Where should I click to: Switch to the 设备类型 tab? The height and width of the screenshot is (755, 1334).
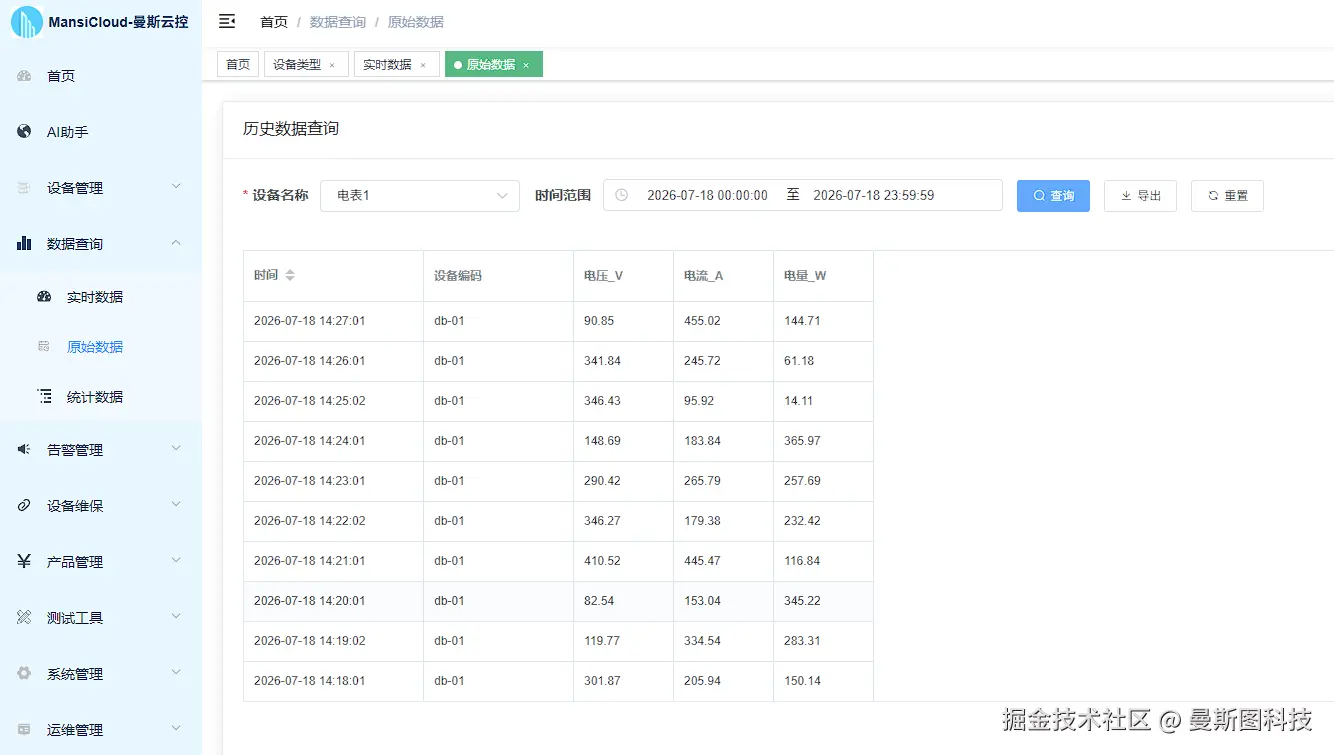pos(306,64)
